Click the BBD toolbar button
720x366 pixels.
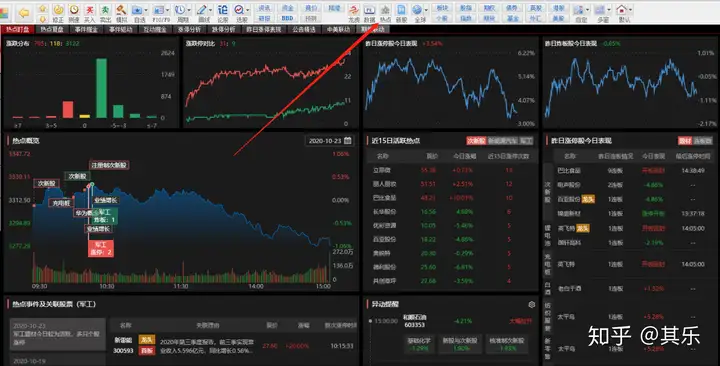287,19
